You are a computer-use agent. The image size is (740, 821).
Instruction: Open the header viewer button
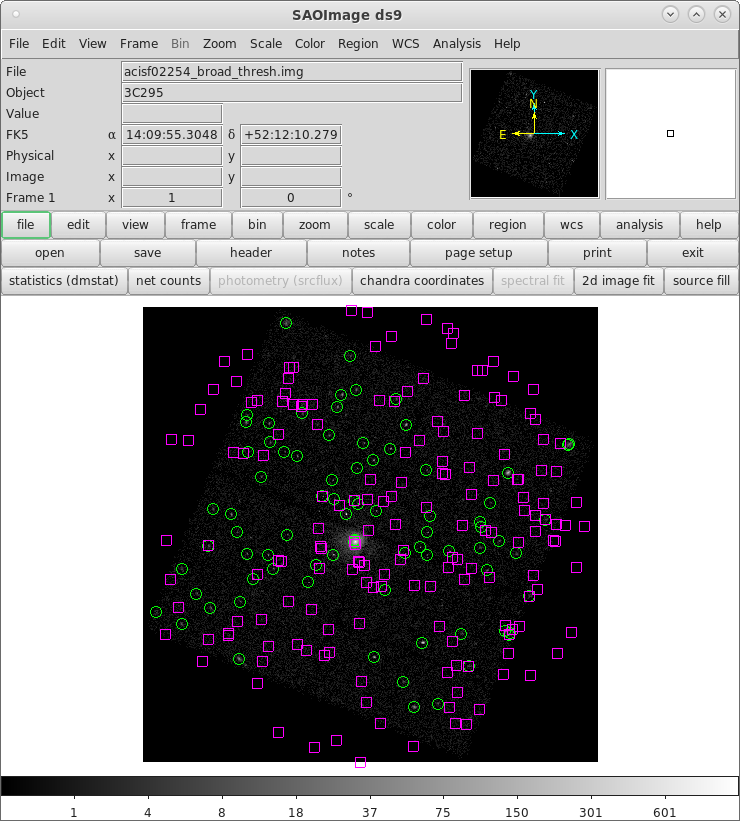coord(251,253)
